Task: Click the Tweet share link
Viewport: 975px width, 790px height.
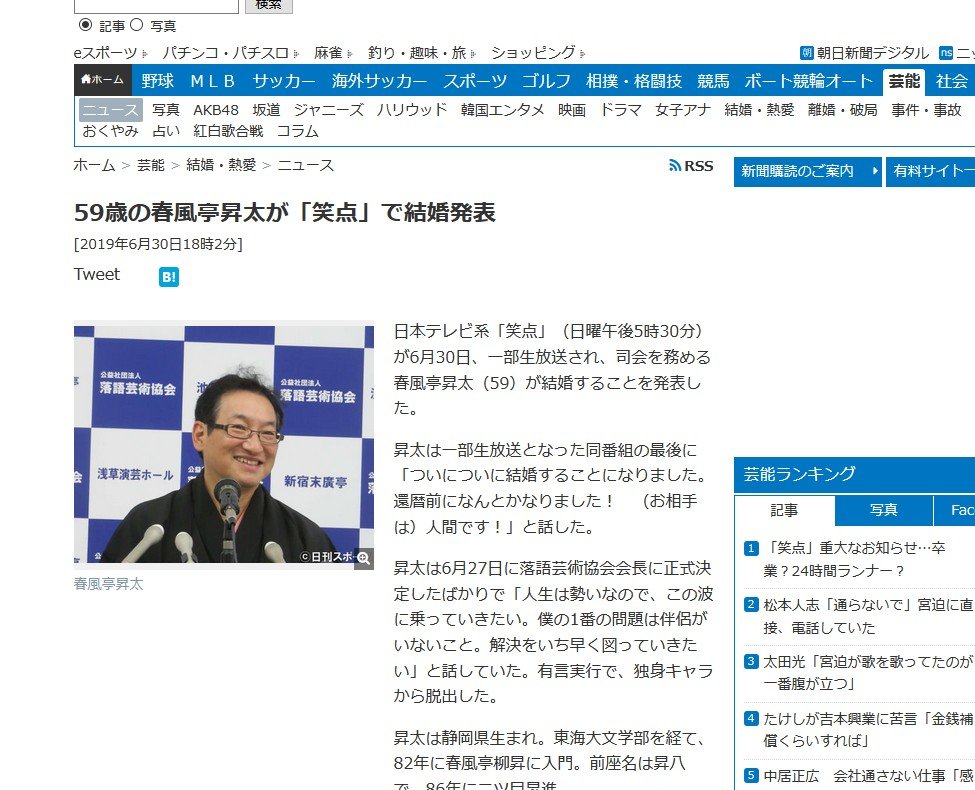Action: click(96, 274)
